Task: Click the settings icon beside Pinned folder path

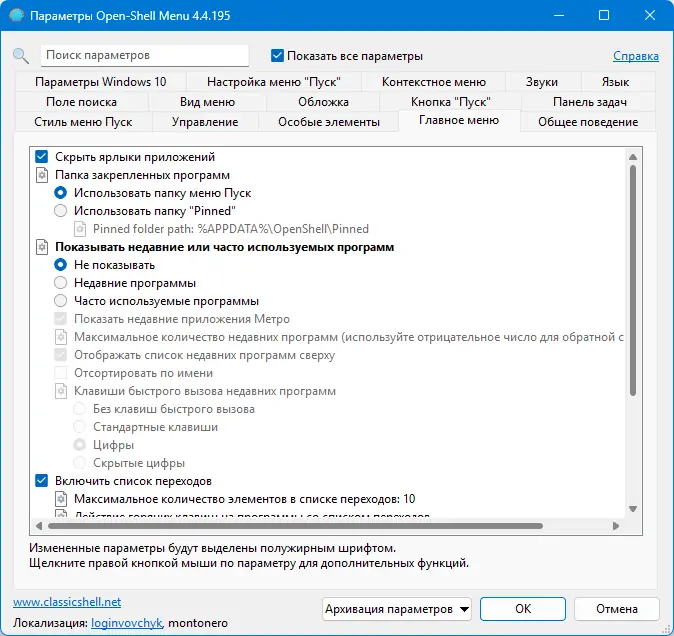Action: tap(80, 229)
